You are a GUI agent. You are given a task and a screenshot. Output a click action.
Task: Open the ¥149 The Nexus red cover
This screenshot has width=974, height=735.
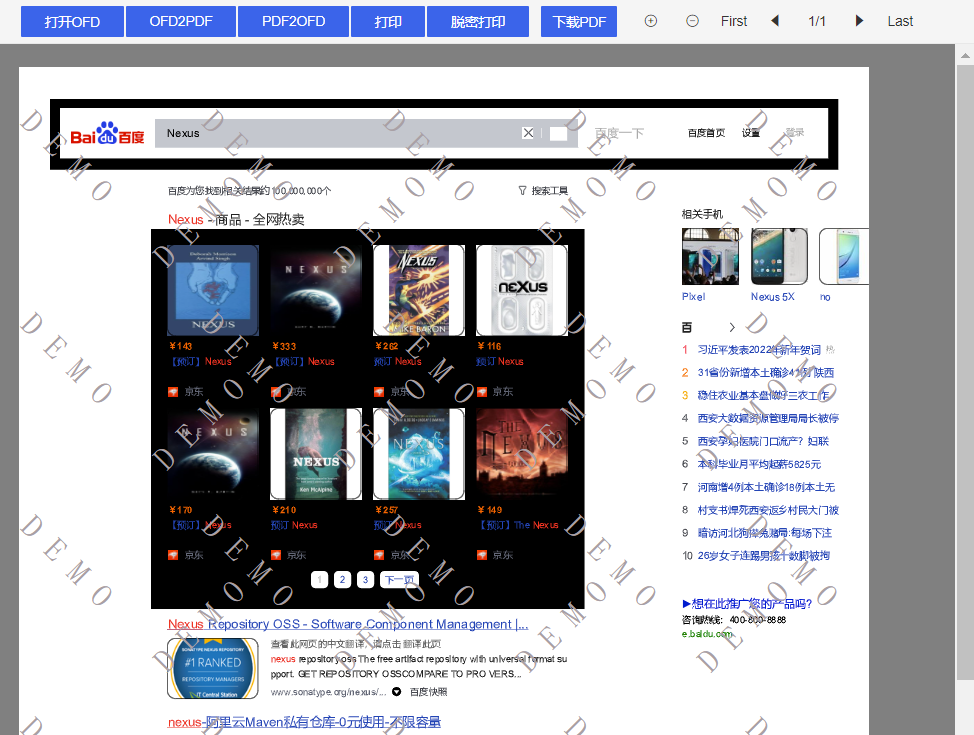tap(522, 454)
